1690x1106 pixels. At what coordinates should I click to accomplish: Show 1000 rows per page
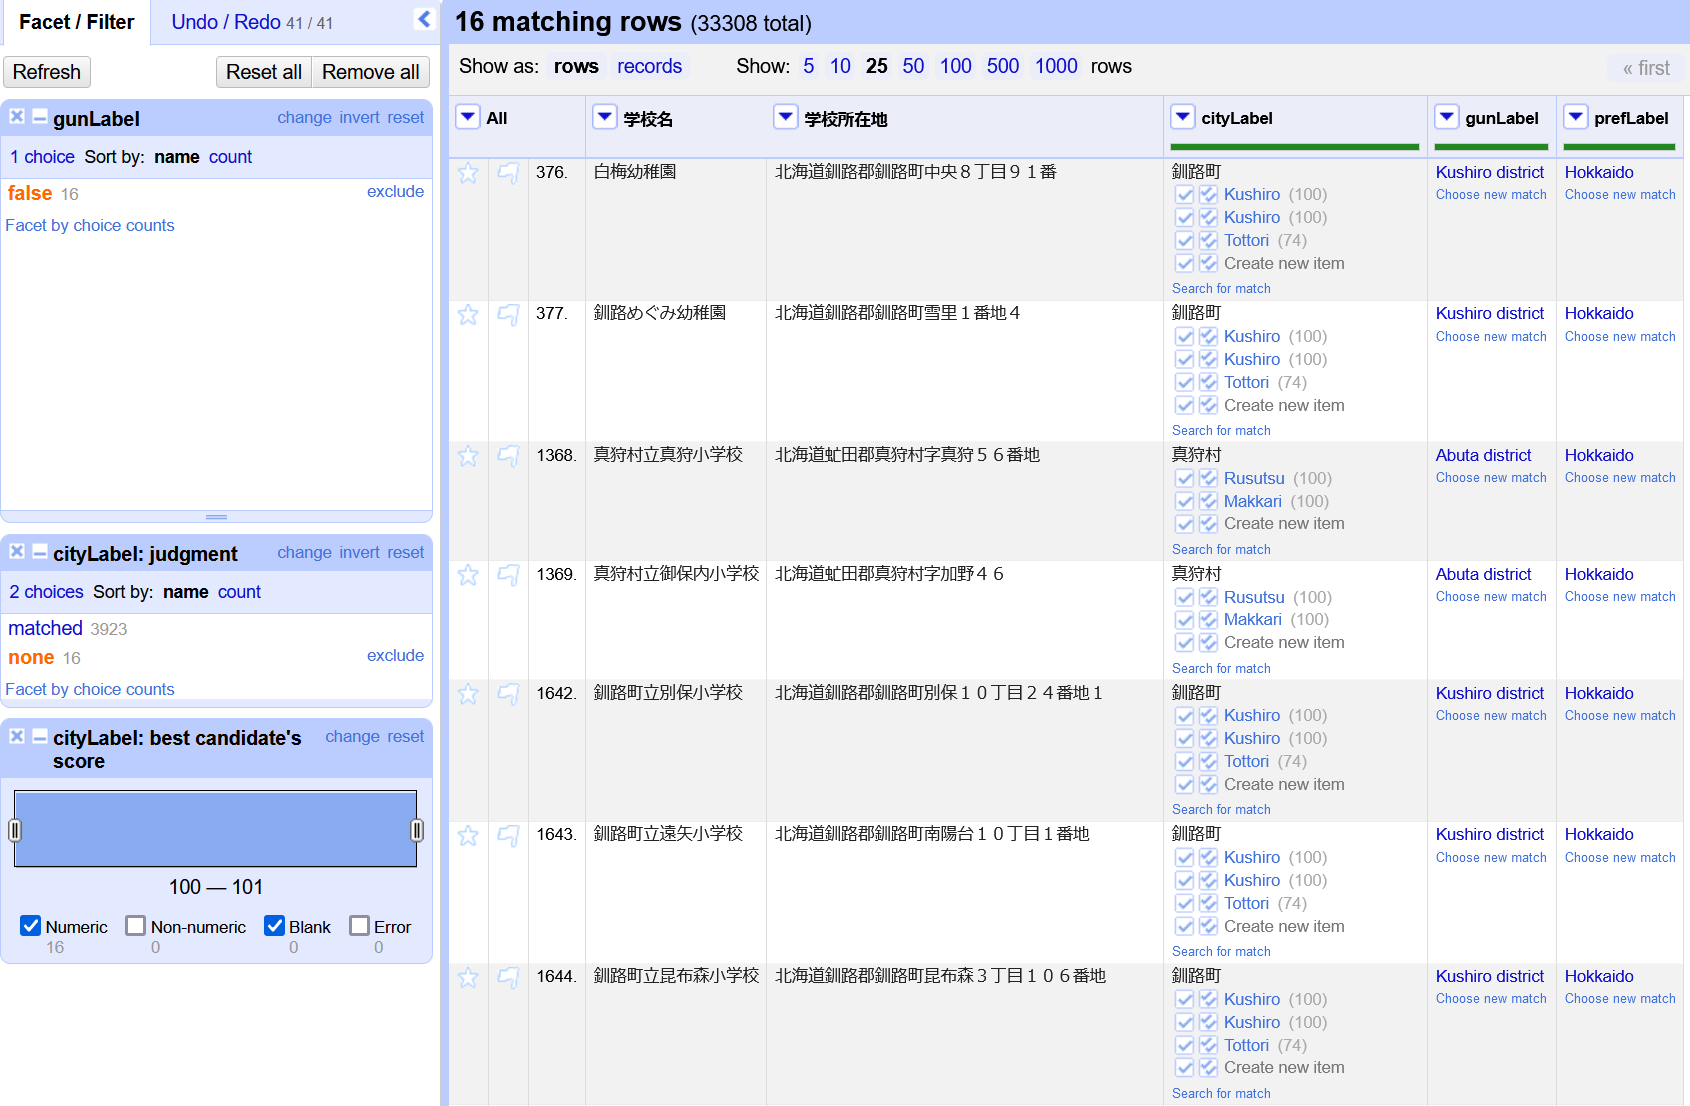[1056, 66]
